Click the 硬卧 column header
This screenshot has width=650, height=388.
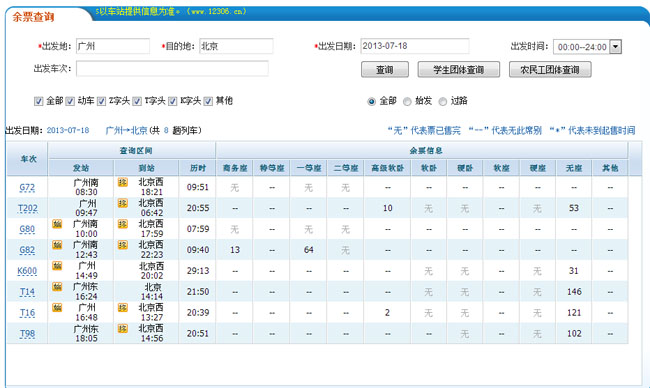[465, 168]
